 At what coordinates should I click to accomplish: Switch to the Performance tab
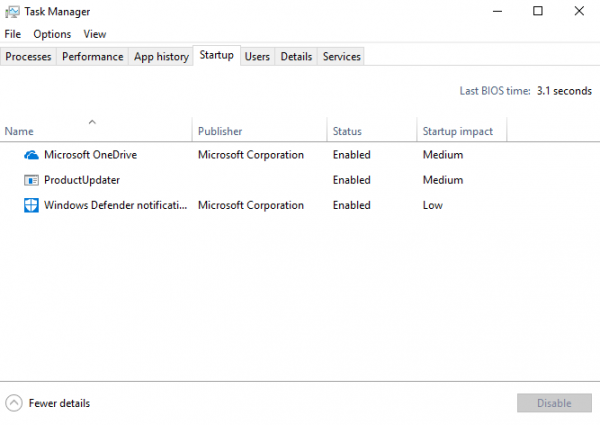[93, 57]
